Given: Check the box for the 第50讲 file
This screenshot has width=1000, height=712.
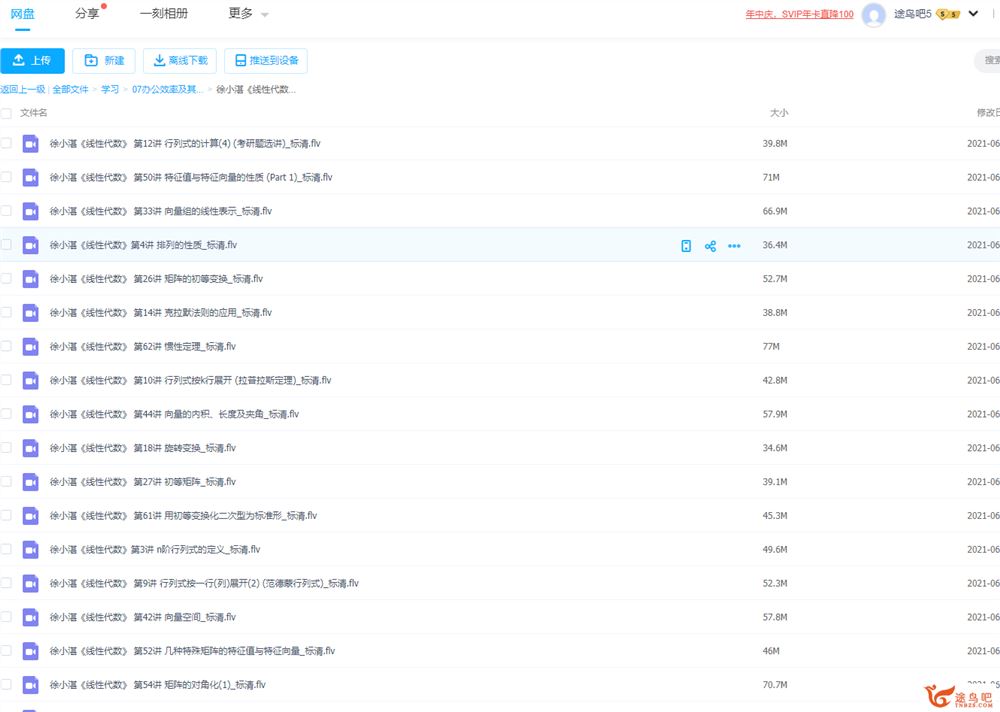Looking at the screenshot, I should click(6, 177).
